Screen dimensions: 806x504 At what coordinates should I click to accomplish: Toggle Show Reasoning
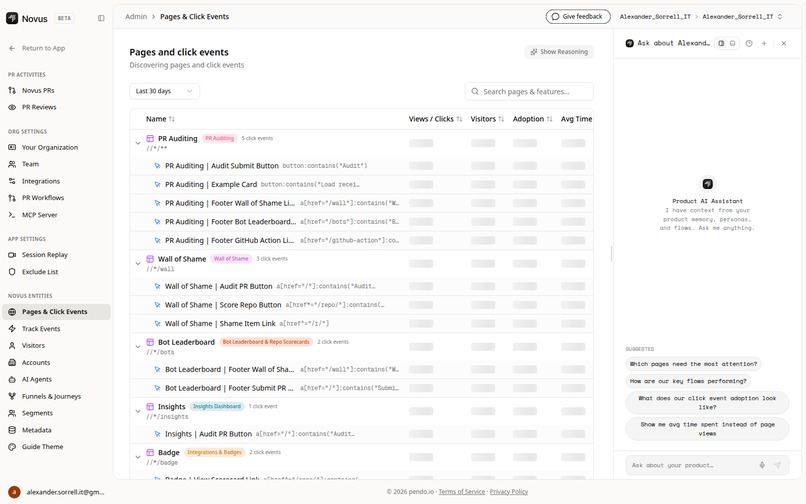coord(559,52)
